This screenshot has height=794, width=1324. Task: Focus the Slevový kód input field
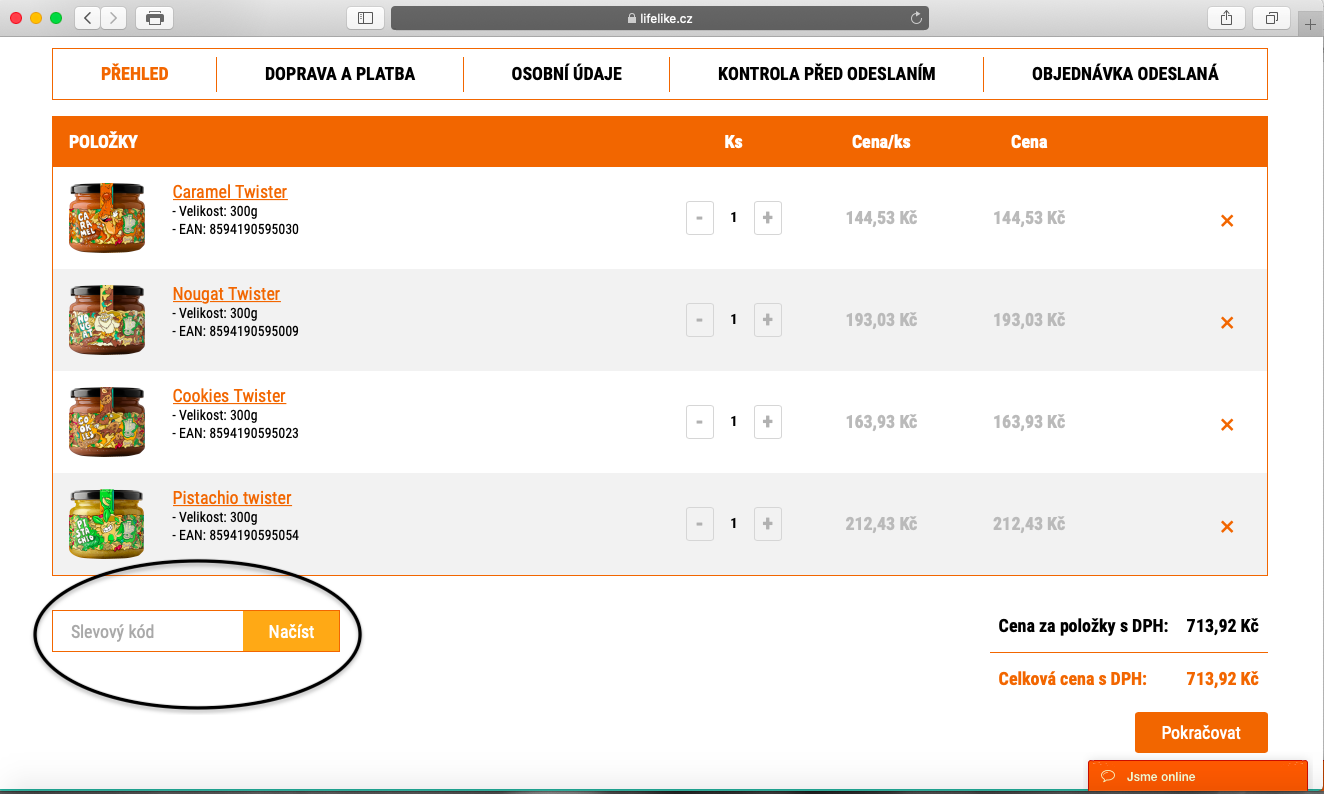tap(148, 632)
